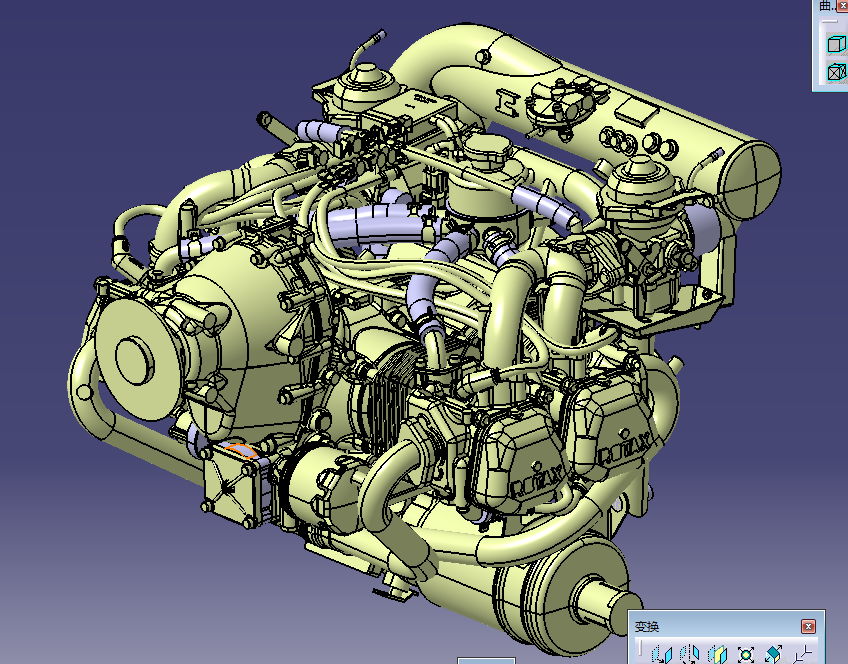This screenshot has width=848, height=664.
Task: Select the Affinity cube transformation icon
Action: click(773, 653)
